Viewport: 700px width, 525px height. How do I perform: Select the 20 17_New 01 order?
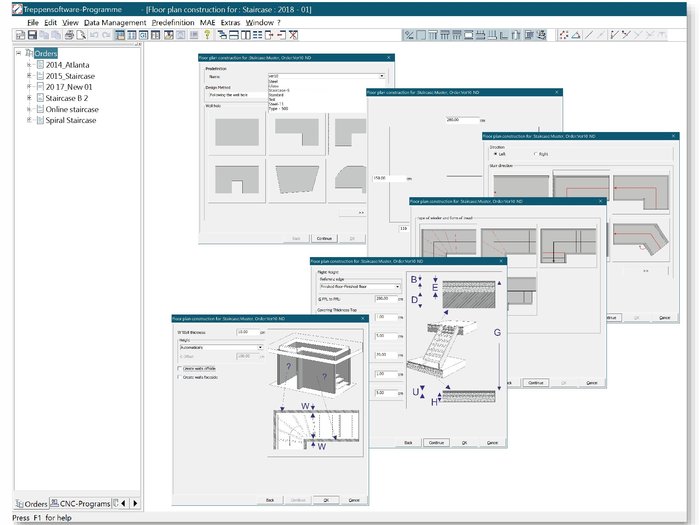[x=69, y=87]
